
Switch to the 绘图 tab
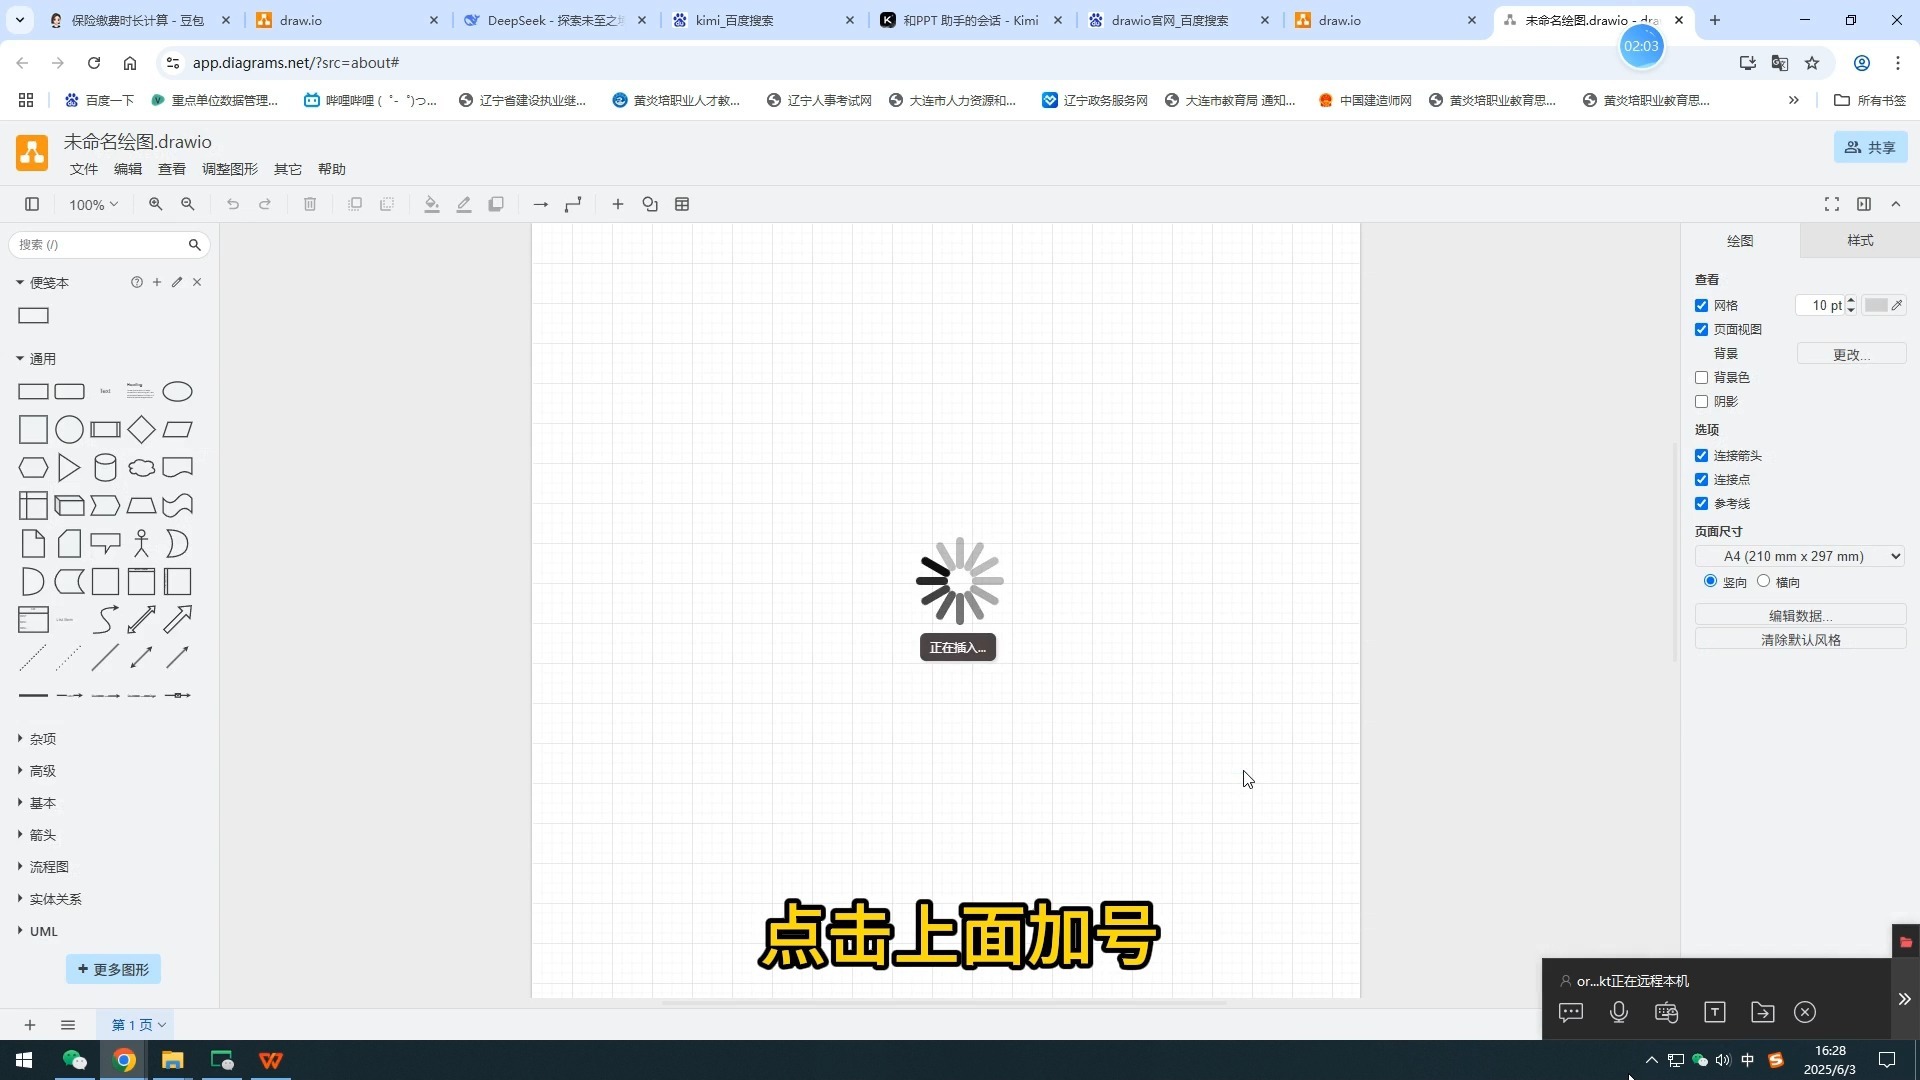point(1740,240)
